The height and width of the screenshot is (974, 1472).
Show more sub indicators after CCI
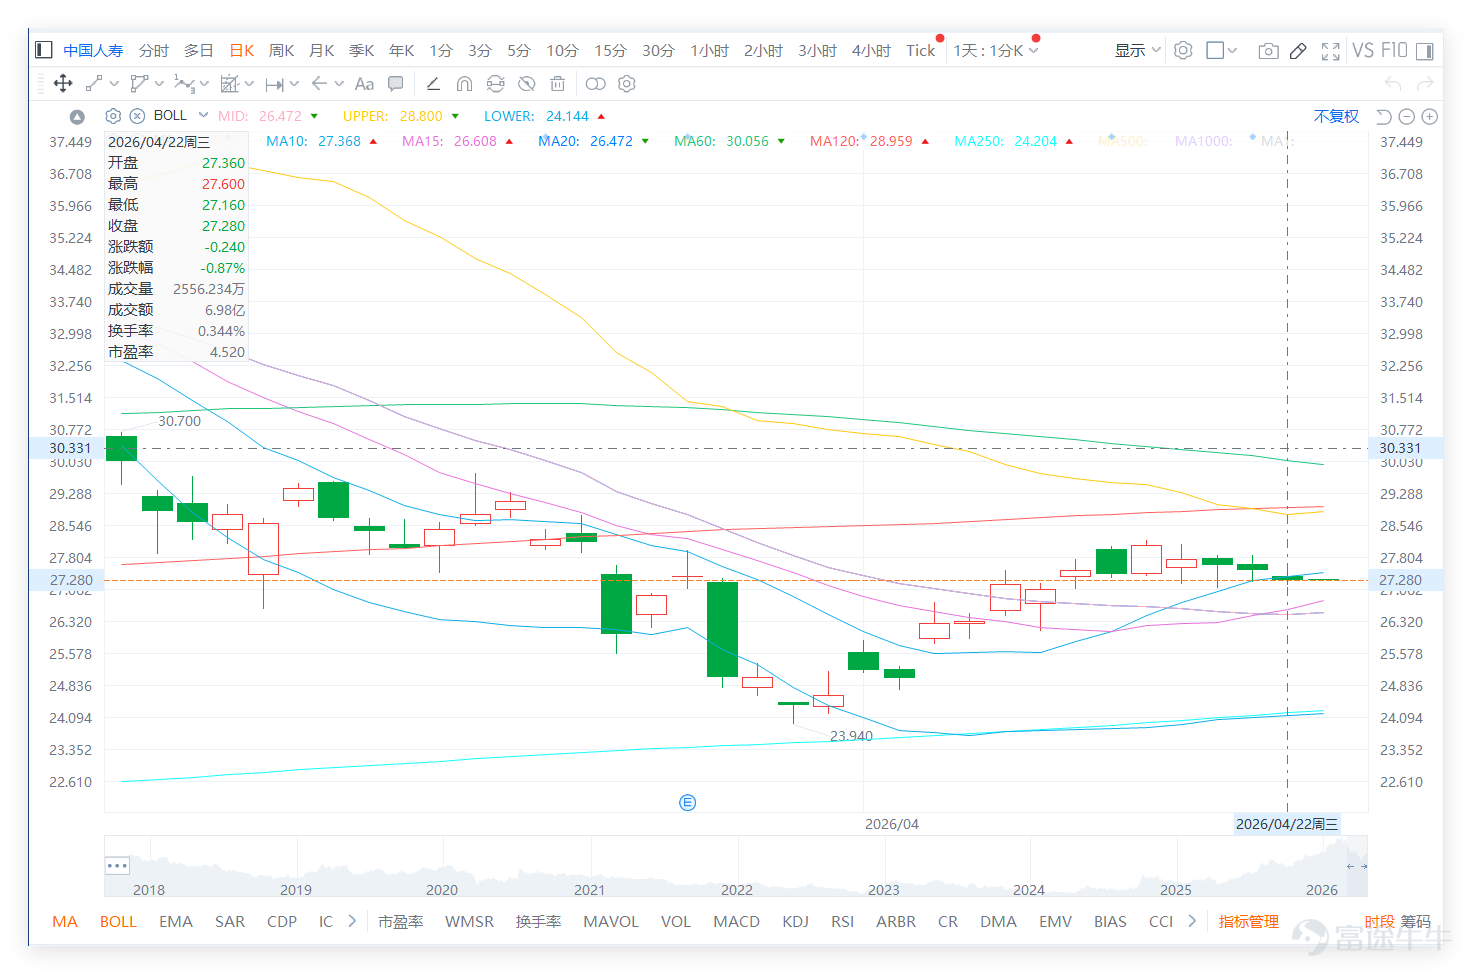point(1192,921)
